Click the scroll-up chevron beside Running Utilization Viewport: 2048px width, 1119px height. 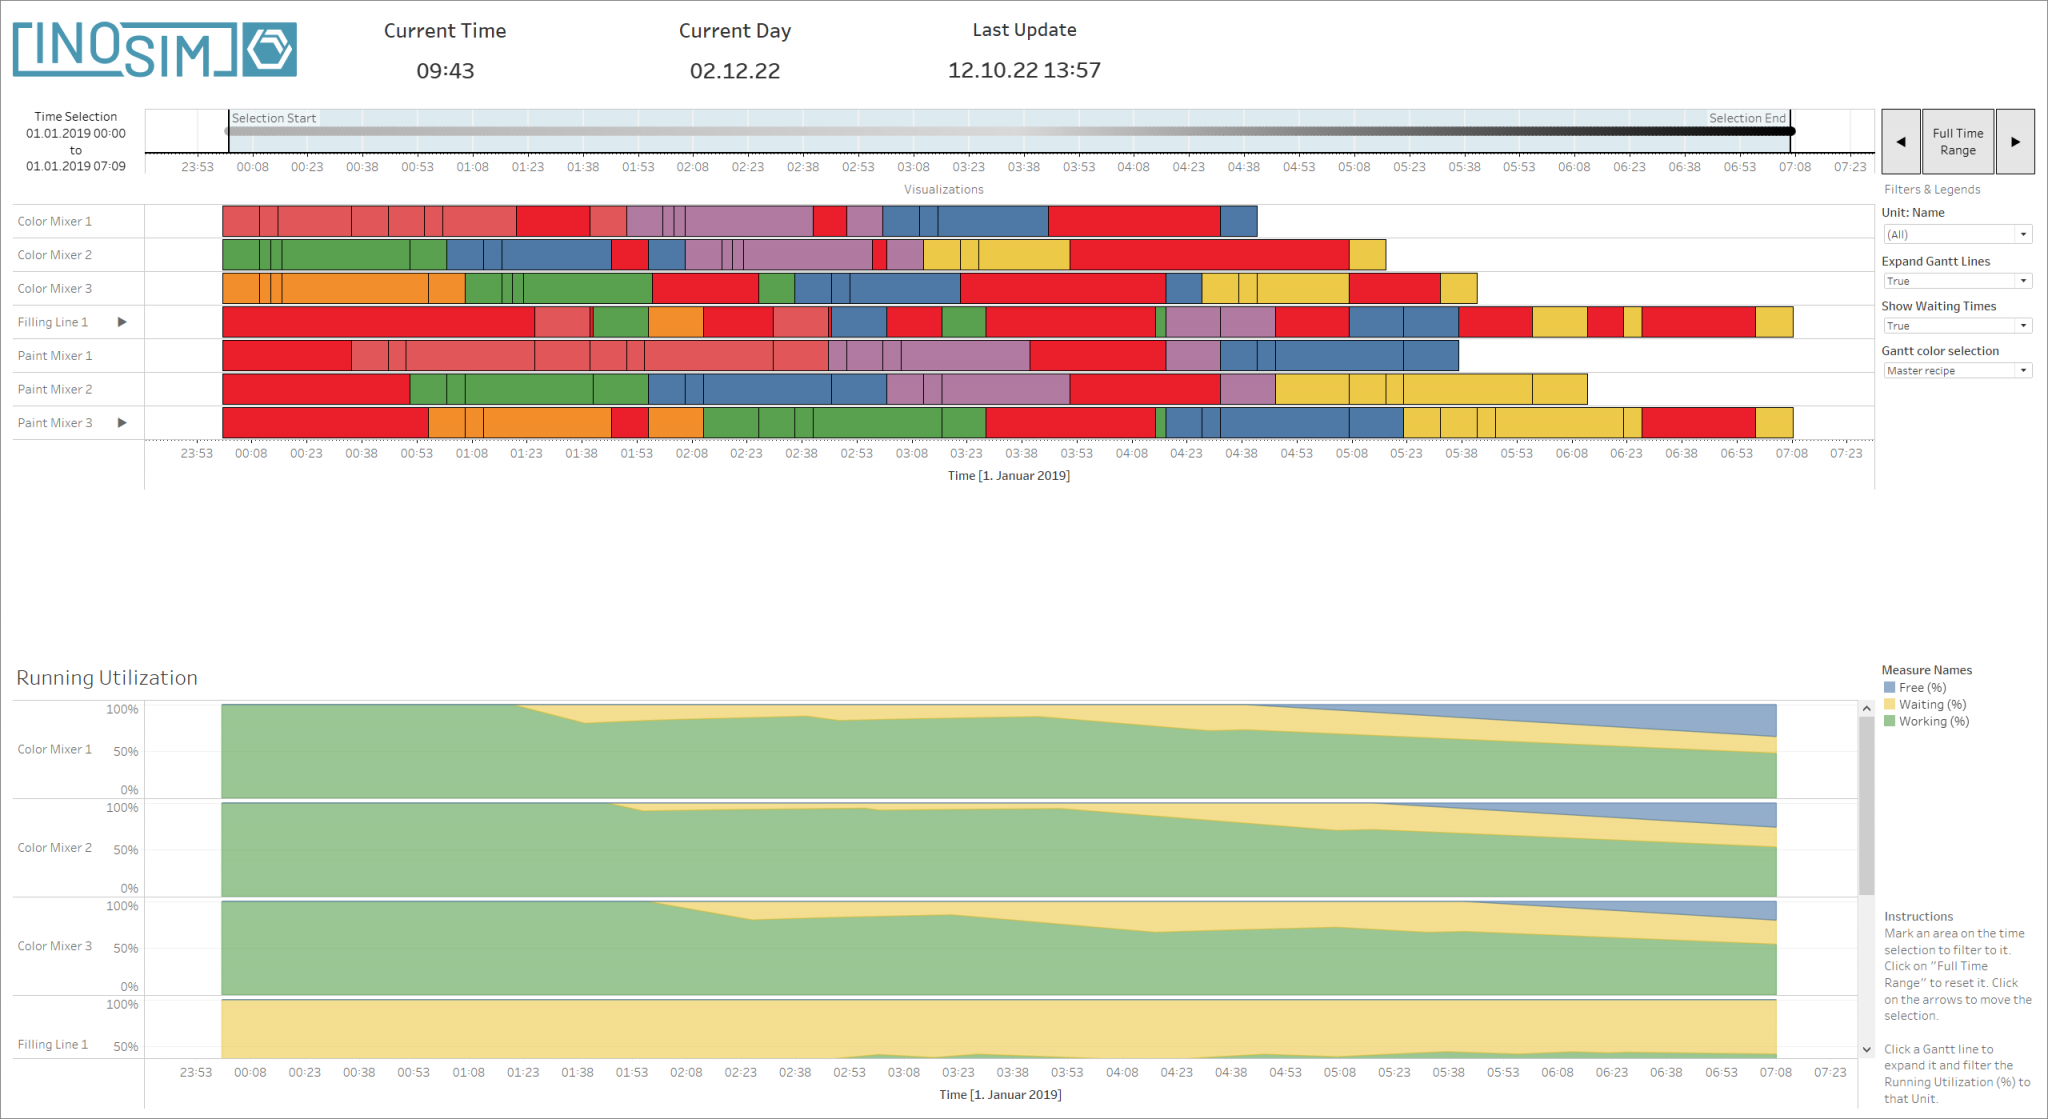(1866, 707)
